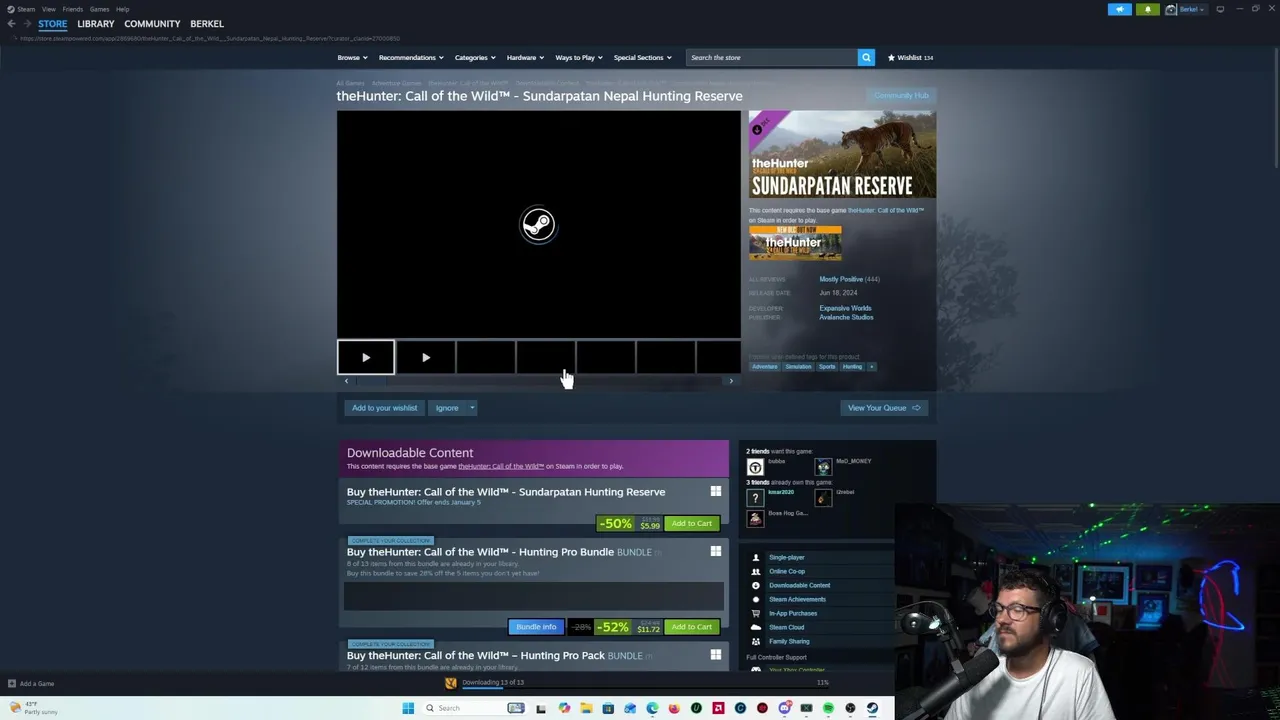Open Spotify from the taskbar
This screenshot has height=720, width=1280.
click(828, 708)
